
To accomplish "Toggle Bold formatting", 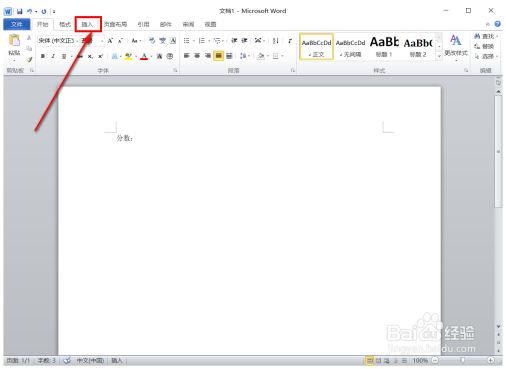I will [x=43, y=56].
